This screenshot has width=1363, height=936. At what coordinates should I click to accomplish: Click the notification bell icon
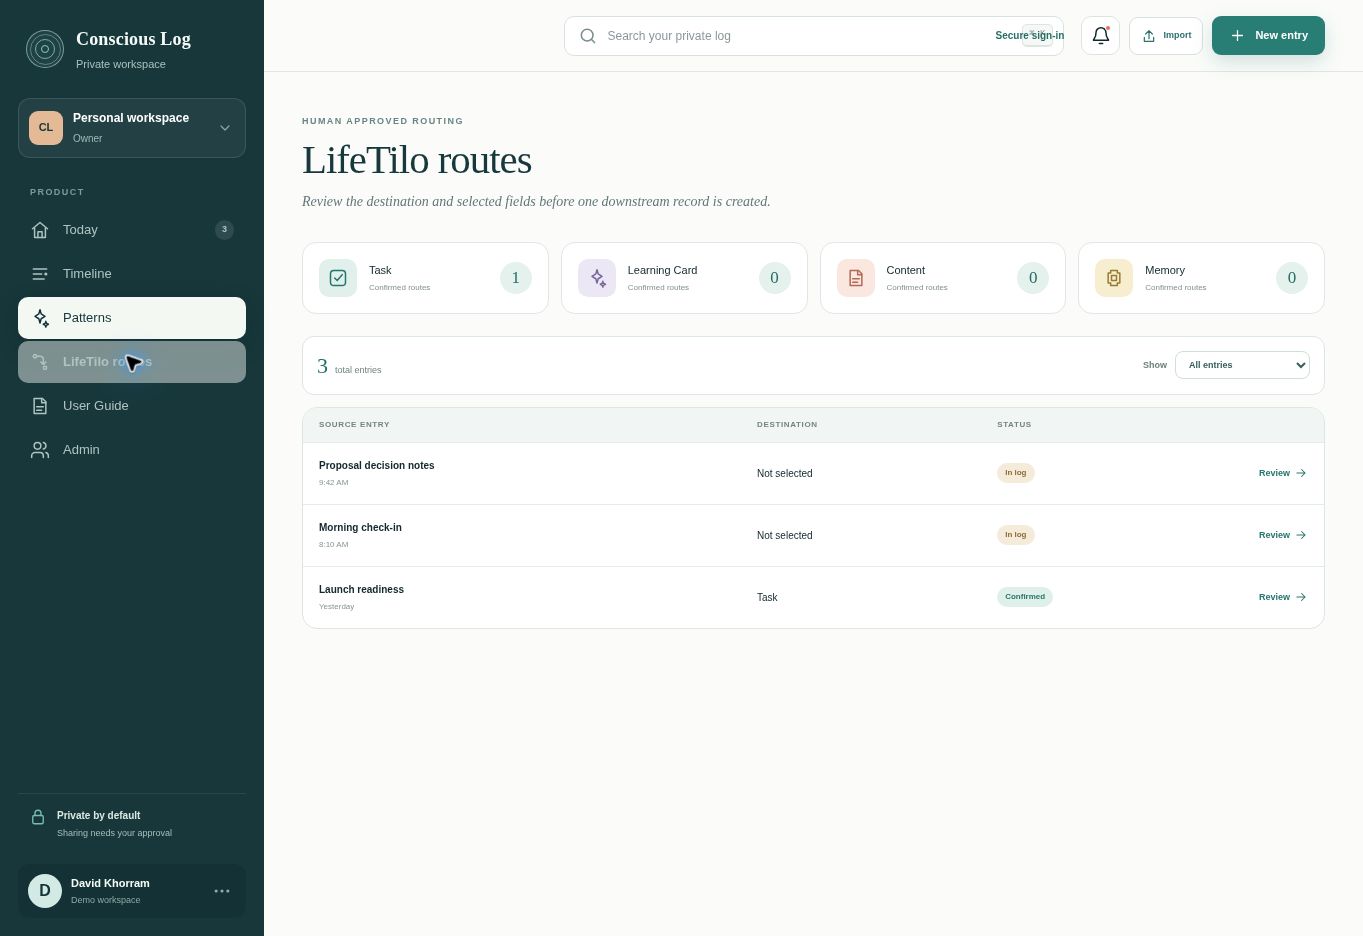tap(1100, 36)
